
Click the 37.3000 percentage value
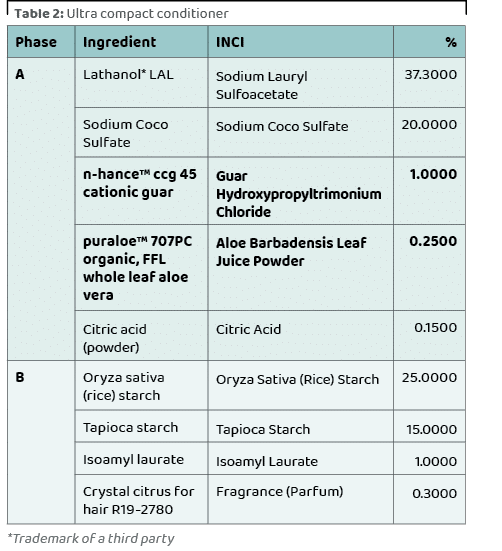click(x=430, y=74)
